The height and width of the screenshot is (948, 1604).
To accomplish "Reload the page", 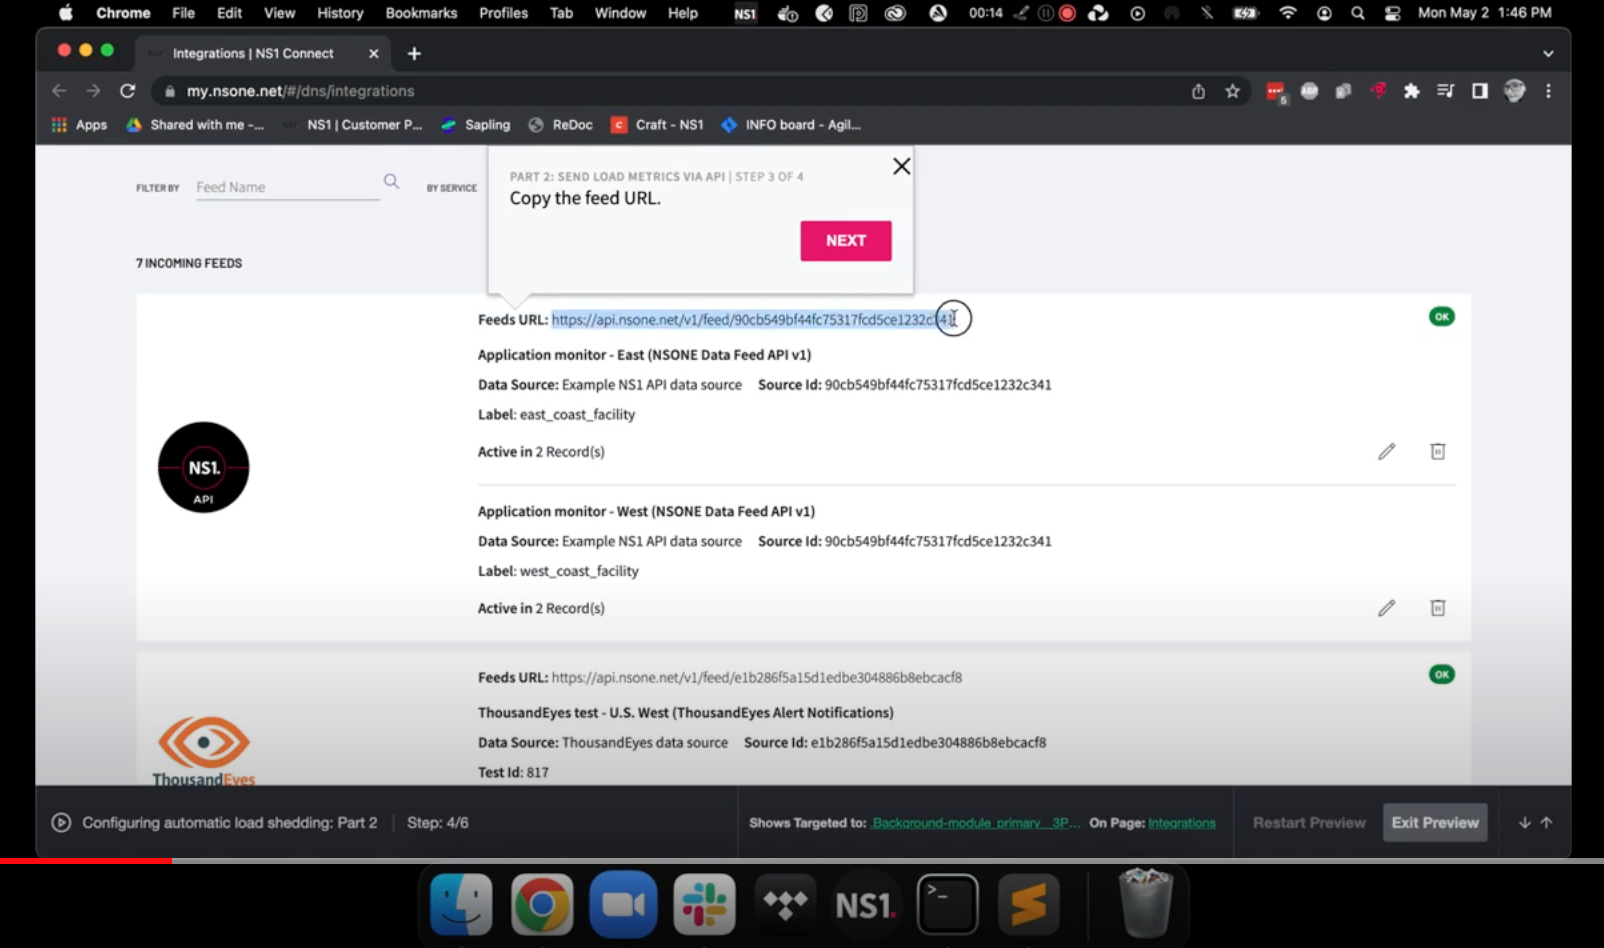I will [x=127, y=91].
